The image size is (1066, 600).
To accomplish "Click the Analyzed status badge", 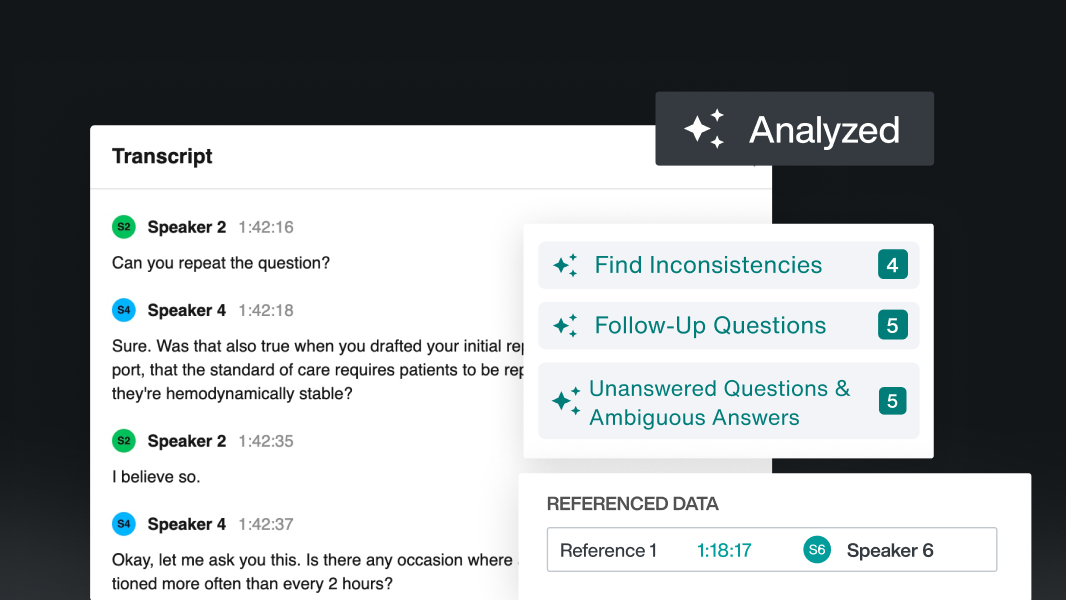I will [x=795, y=130].
